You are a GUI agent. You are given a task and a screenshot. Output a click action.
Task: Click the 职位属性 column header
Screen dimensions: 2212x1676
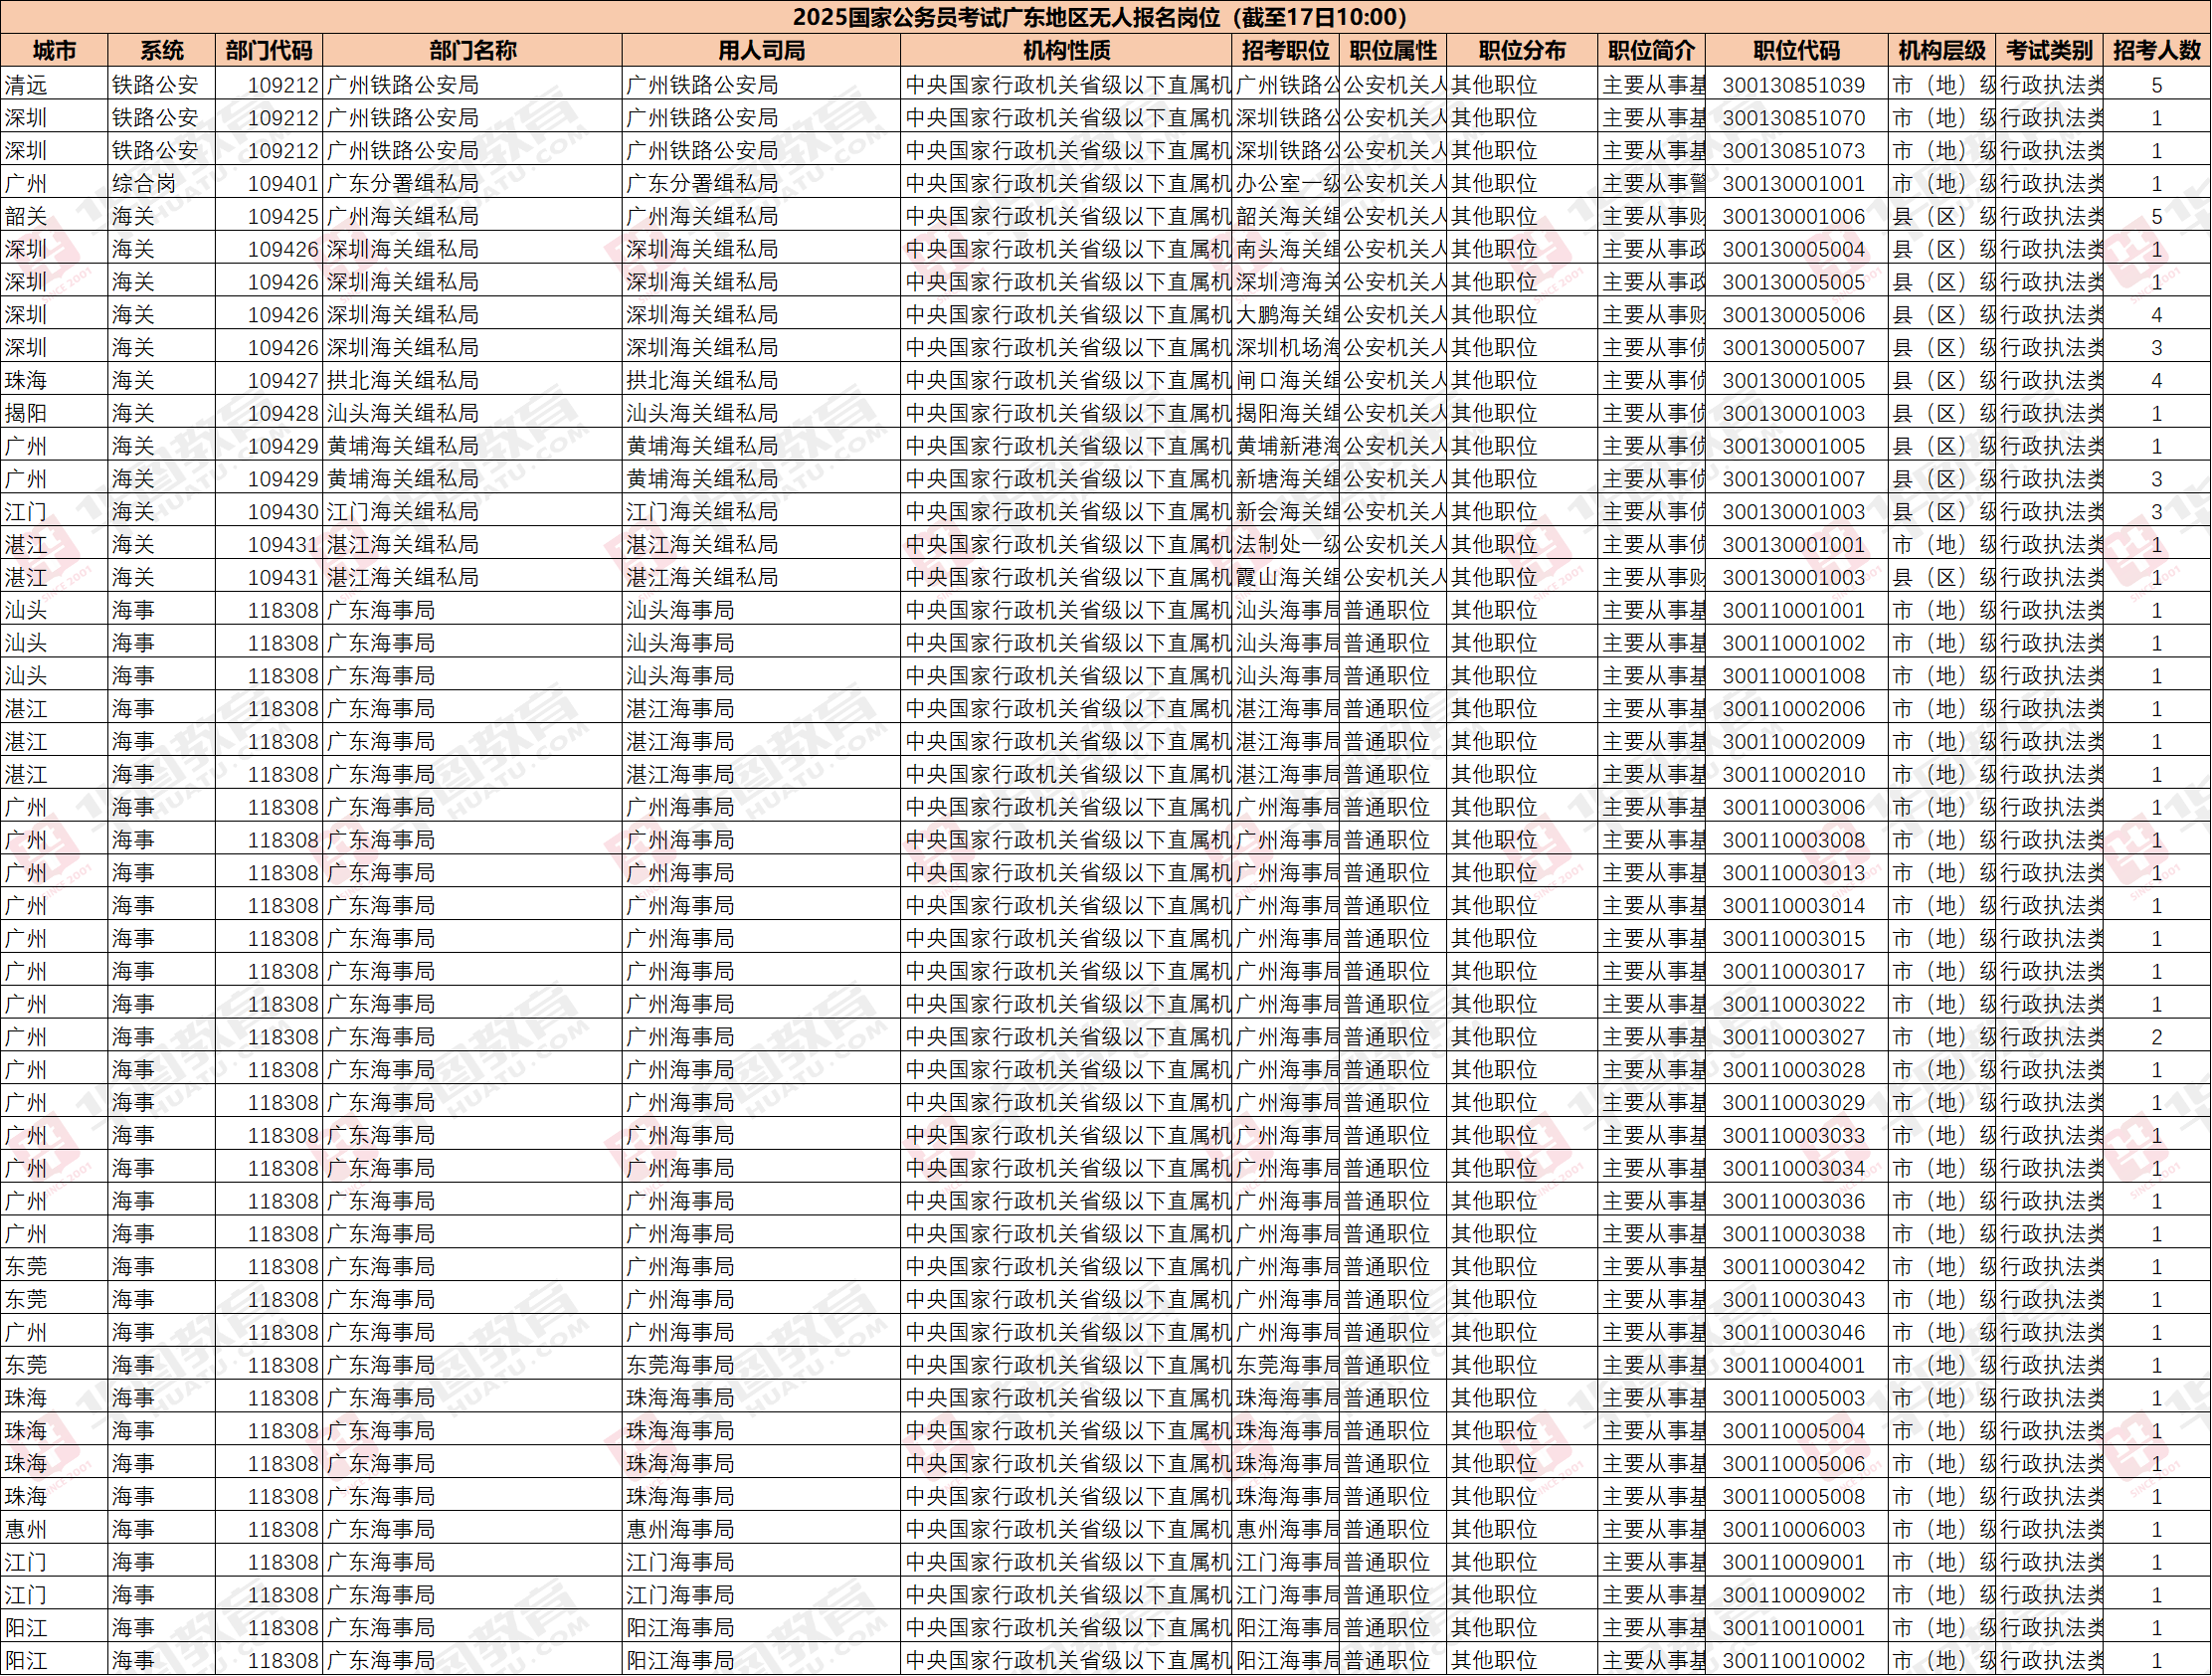(x=1394, y=51)
